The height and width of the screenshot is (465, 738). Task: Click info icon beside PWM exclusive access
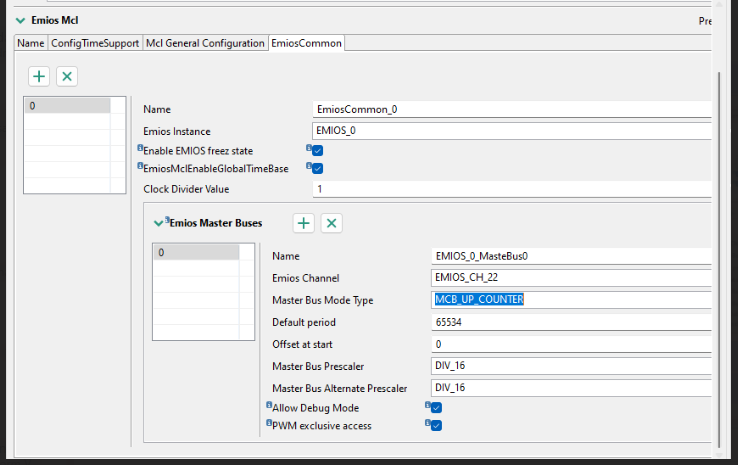pos(269,424)
